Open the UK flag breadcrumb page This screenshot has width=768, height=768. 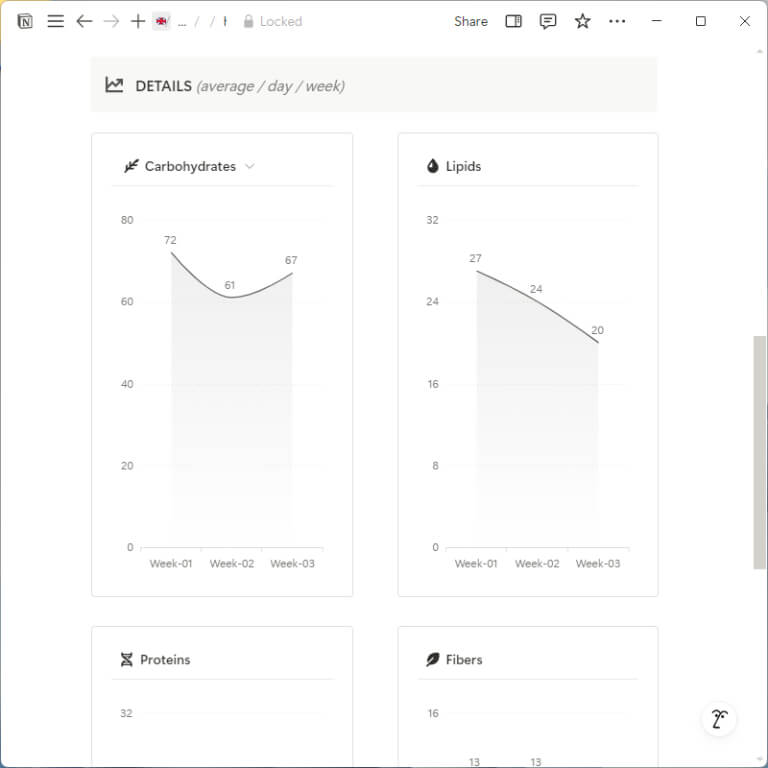[x=161, y=21]
